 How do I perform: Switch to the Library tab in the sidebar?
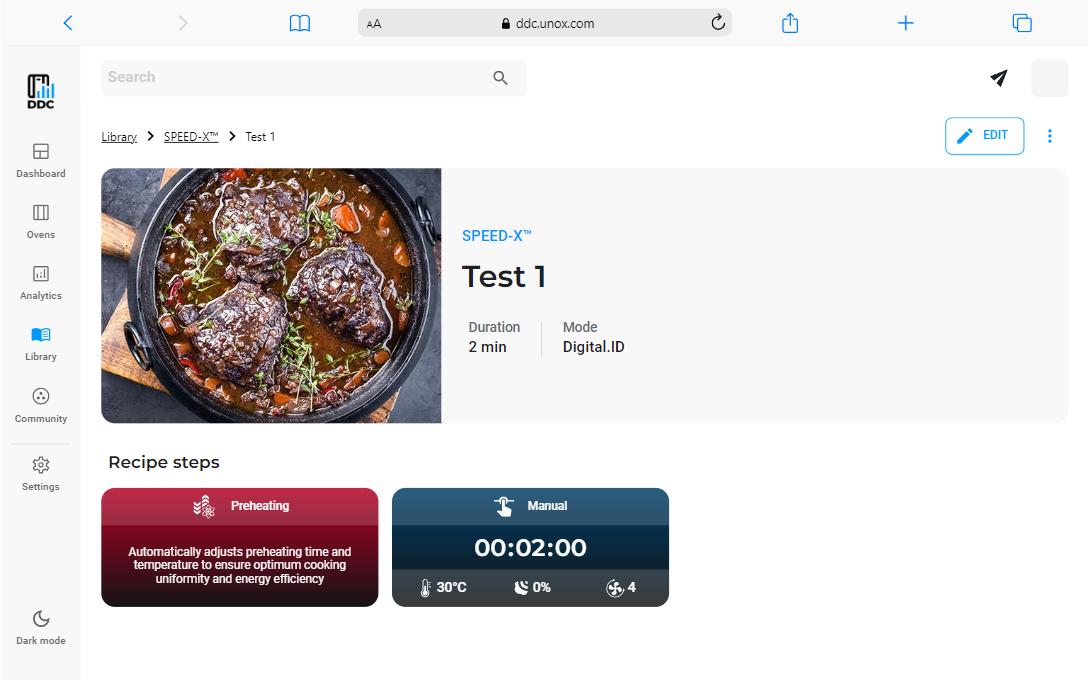point(40,344)
